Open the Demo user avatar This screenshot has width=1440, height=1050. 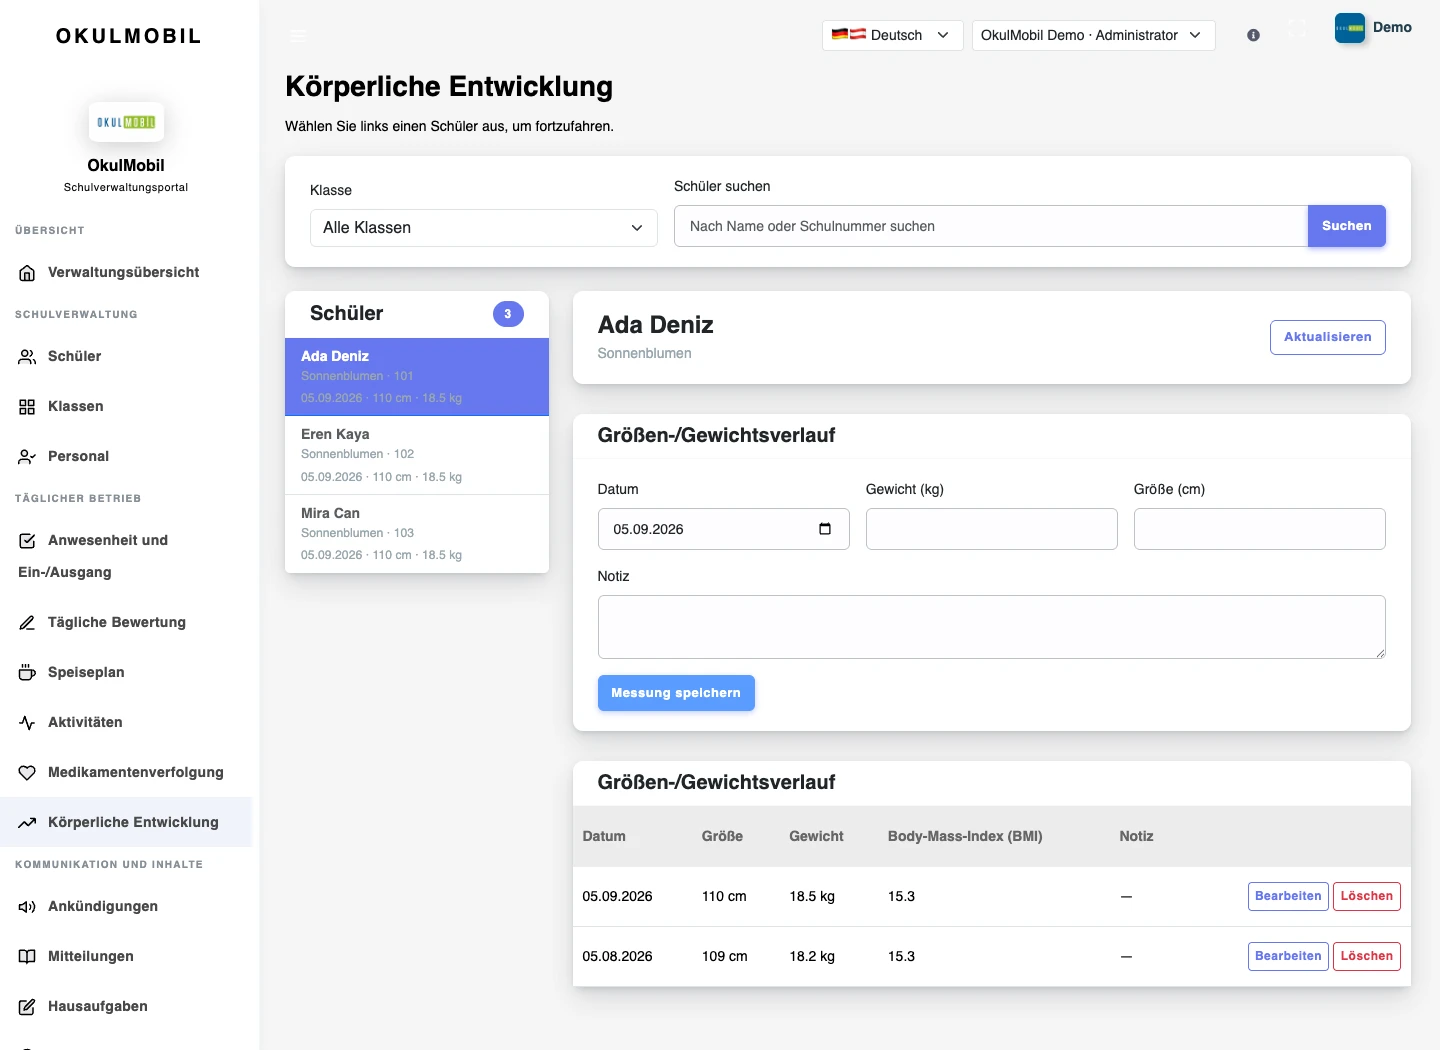(1350, 28)
